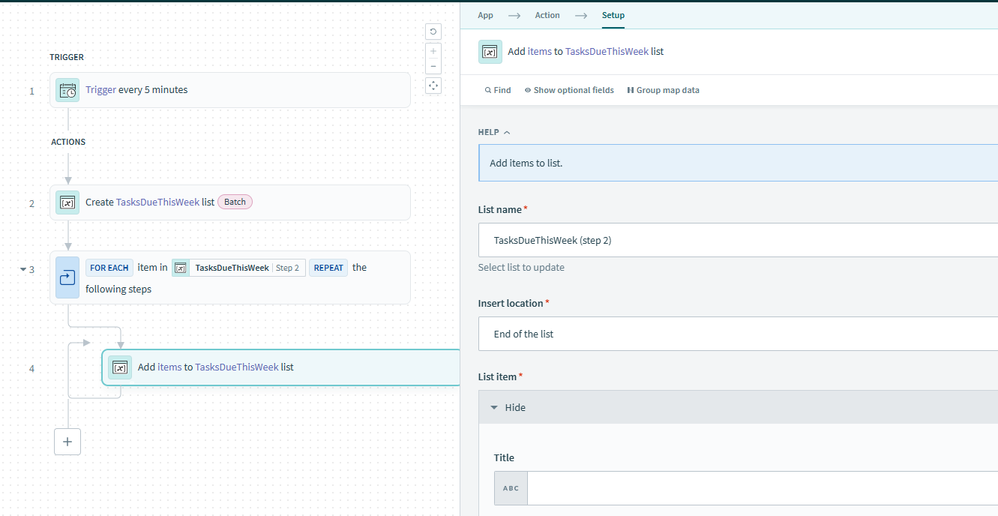Click Find in the setup toolbar
The image size is (998, 516).
point(498,90)
